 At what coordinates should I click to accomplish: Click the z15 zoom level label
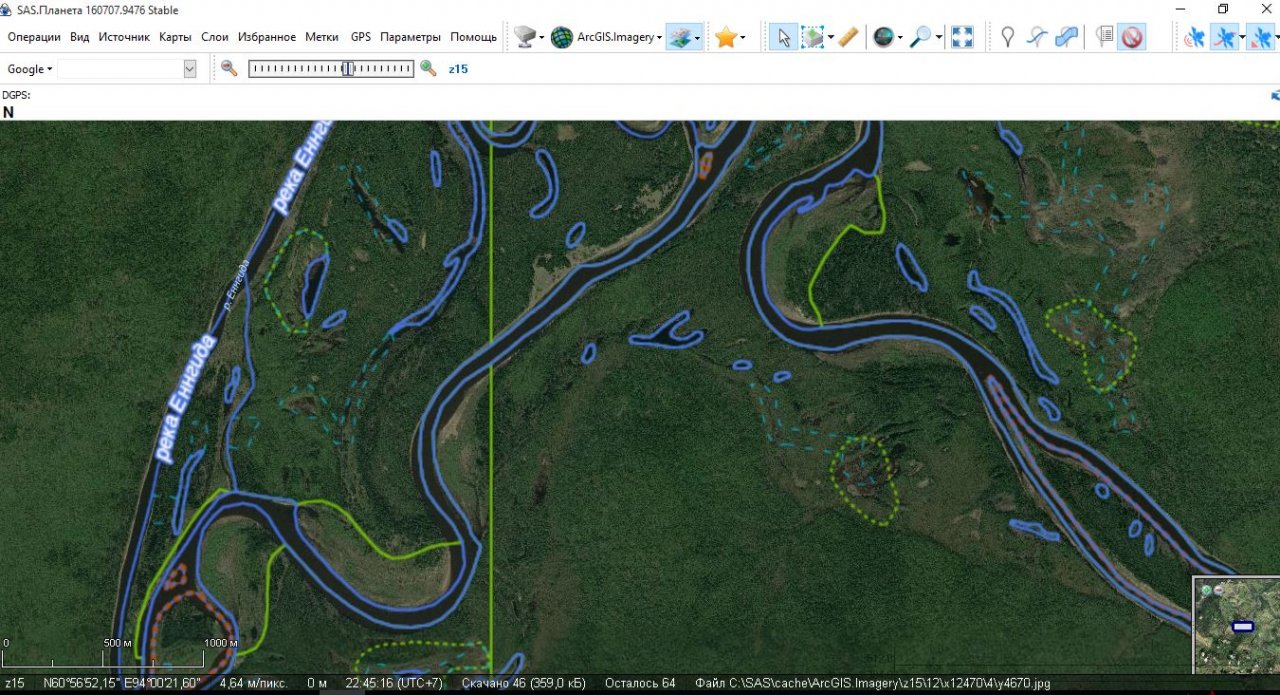[x=458, y=69]
